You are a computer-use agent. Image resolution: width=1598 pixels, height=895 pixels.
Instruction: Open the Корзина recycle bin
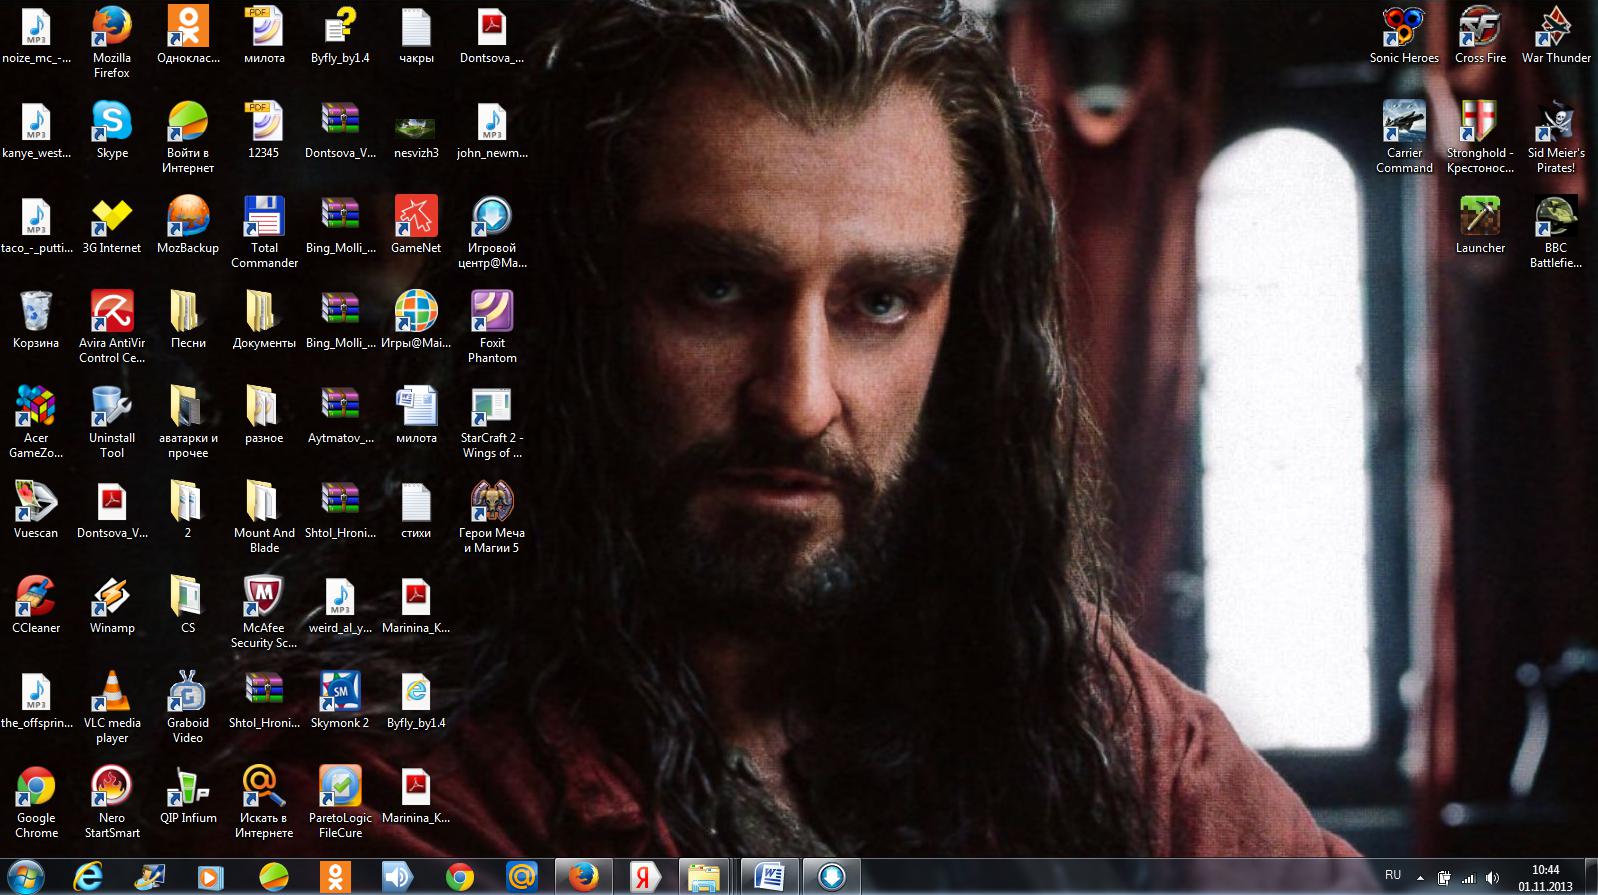pos(36,320)
